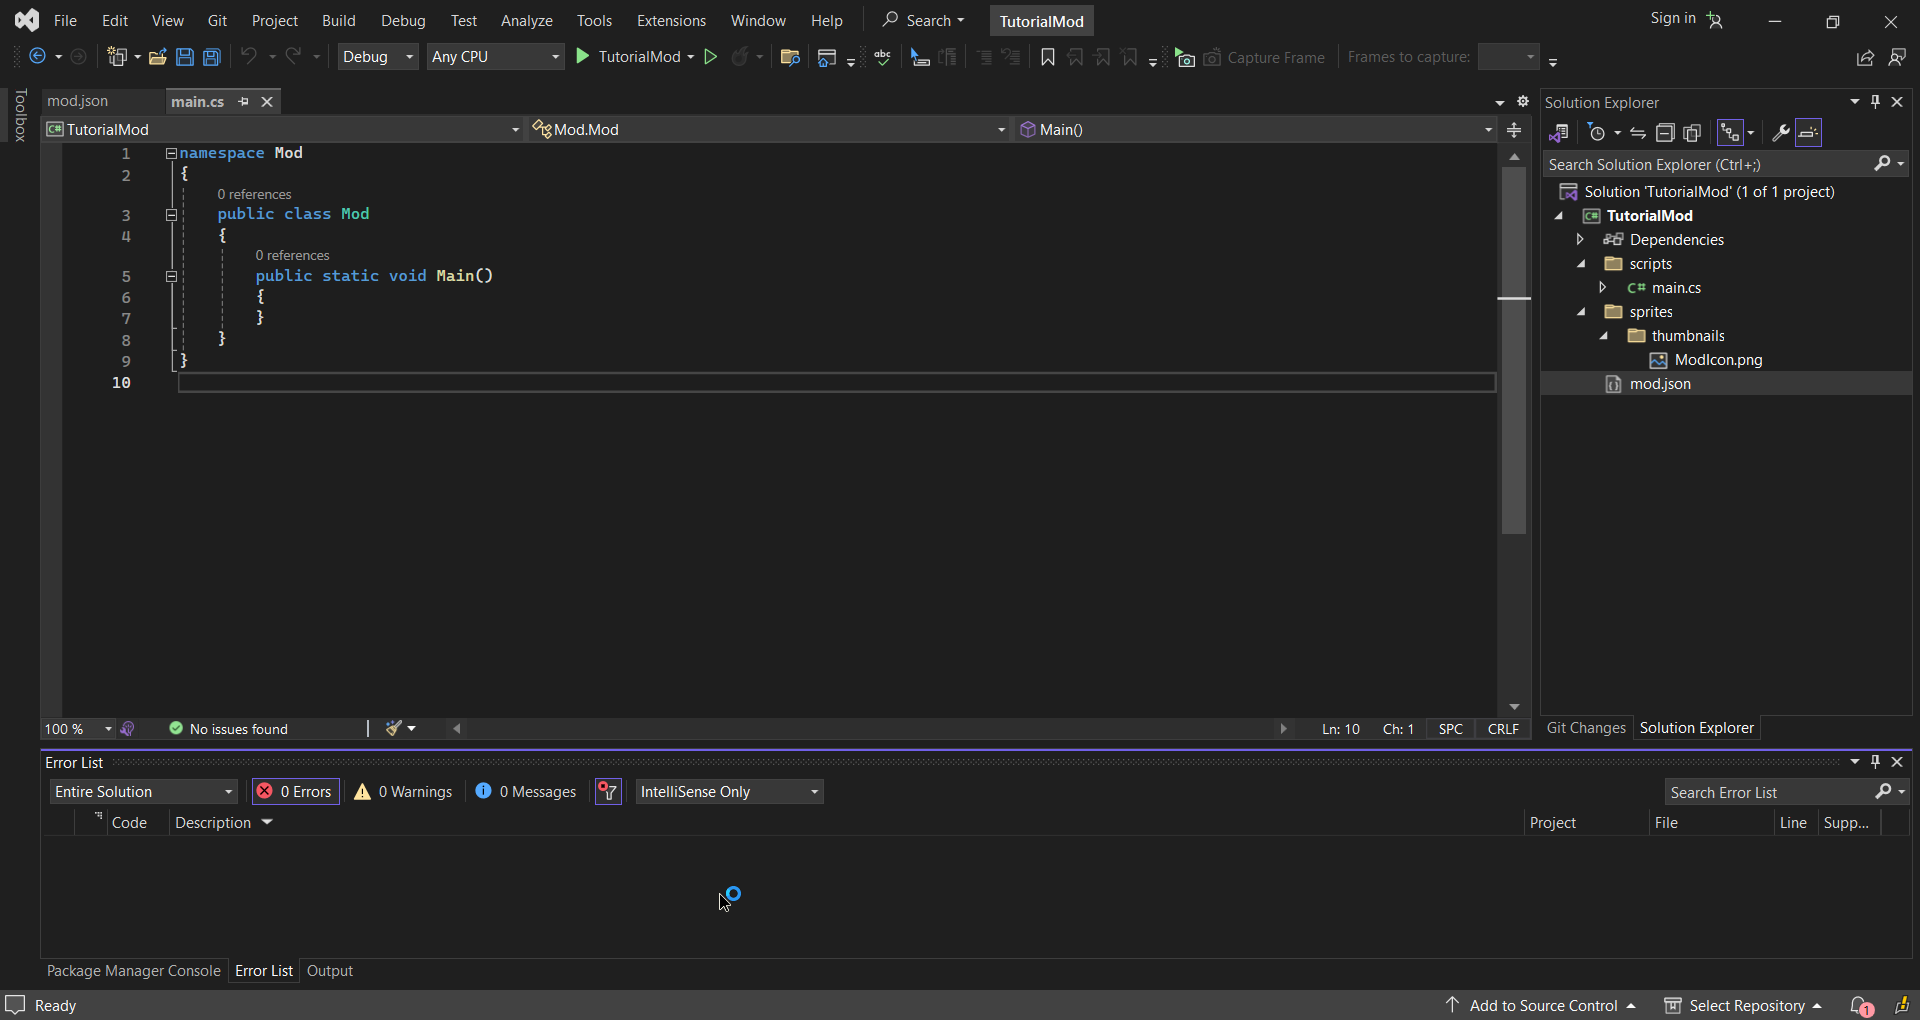The width and height of the screenshot is (1920, 1020).
Task: Click the Collapse All icon in Solution Explorer
Action: pos(1665,133)
